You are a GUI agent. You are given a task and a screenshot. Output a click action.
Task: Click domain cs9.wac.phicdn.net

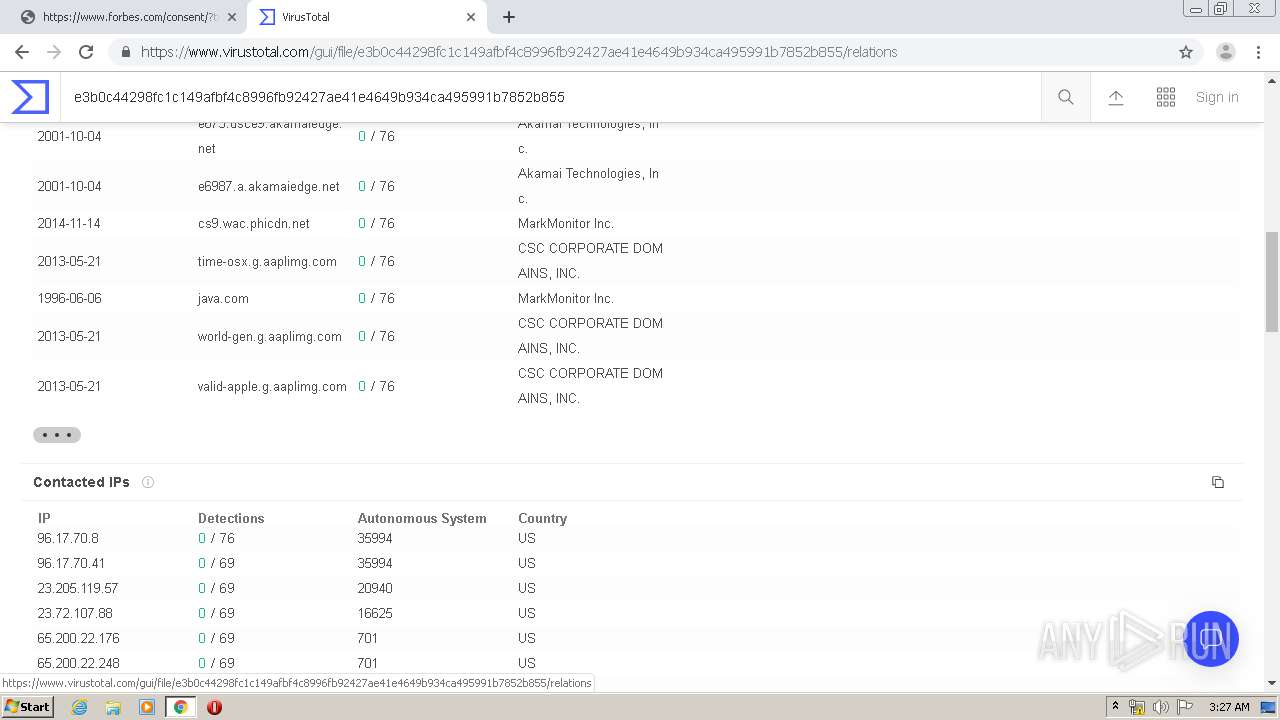pos(253,224)
